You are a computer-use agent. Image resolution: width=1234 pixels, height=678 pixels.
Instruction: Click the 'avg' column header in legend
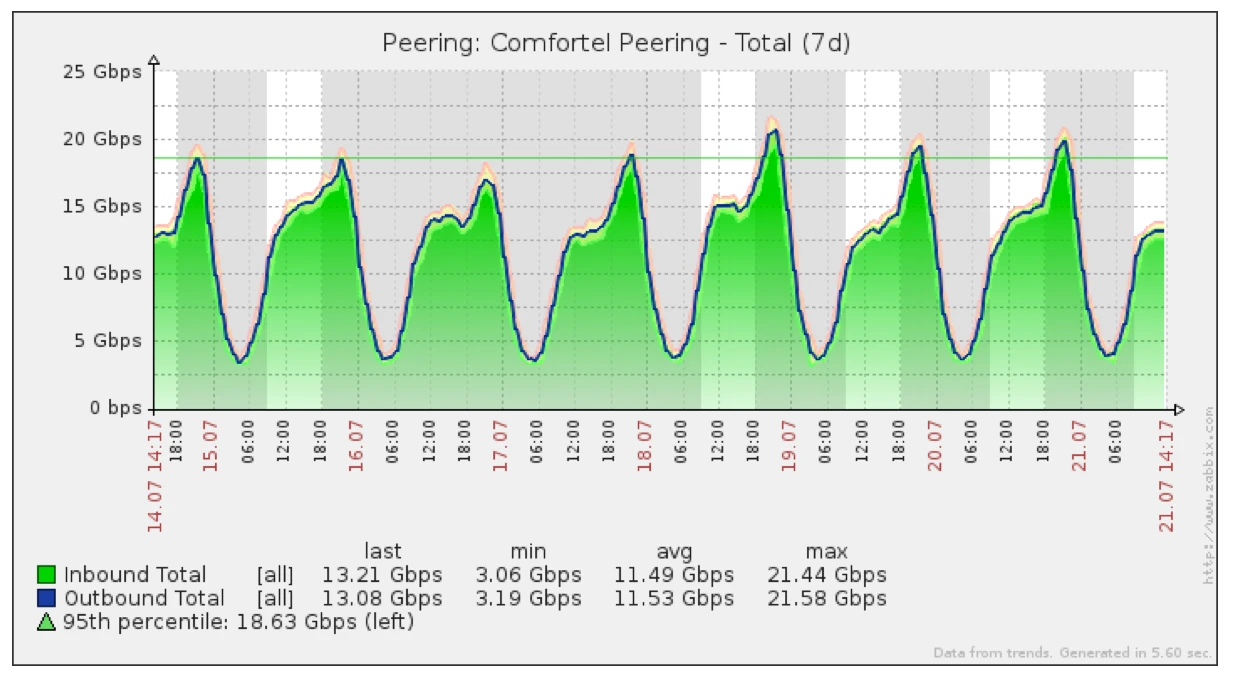point(673,551)
